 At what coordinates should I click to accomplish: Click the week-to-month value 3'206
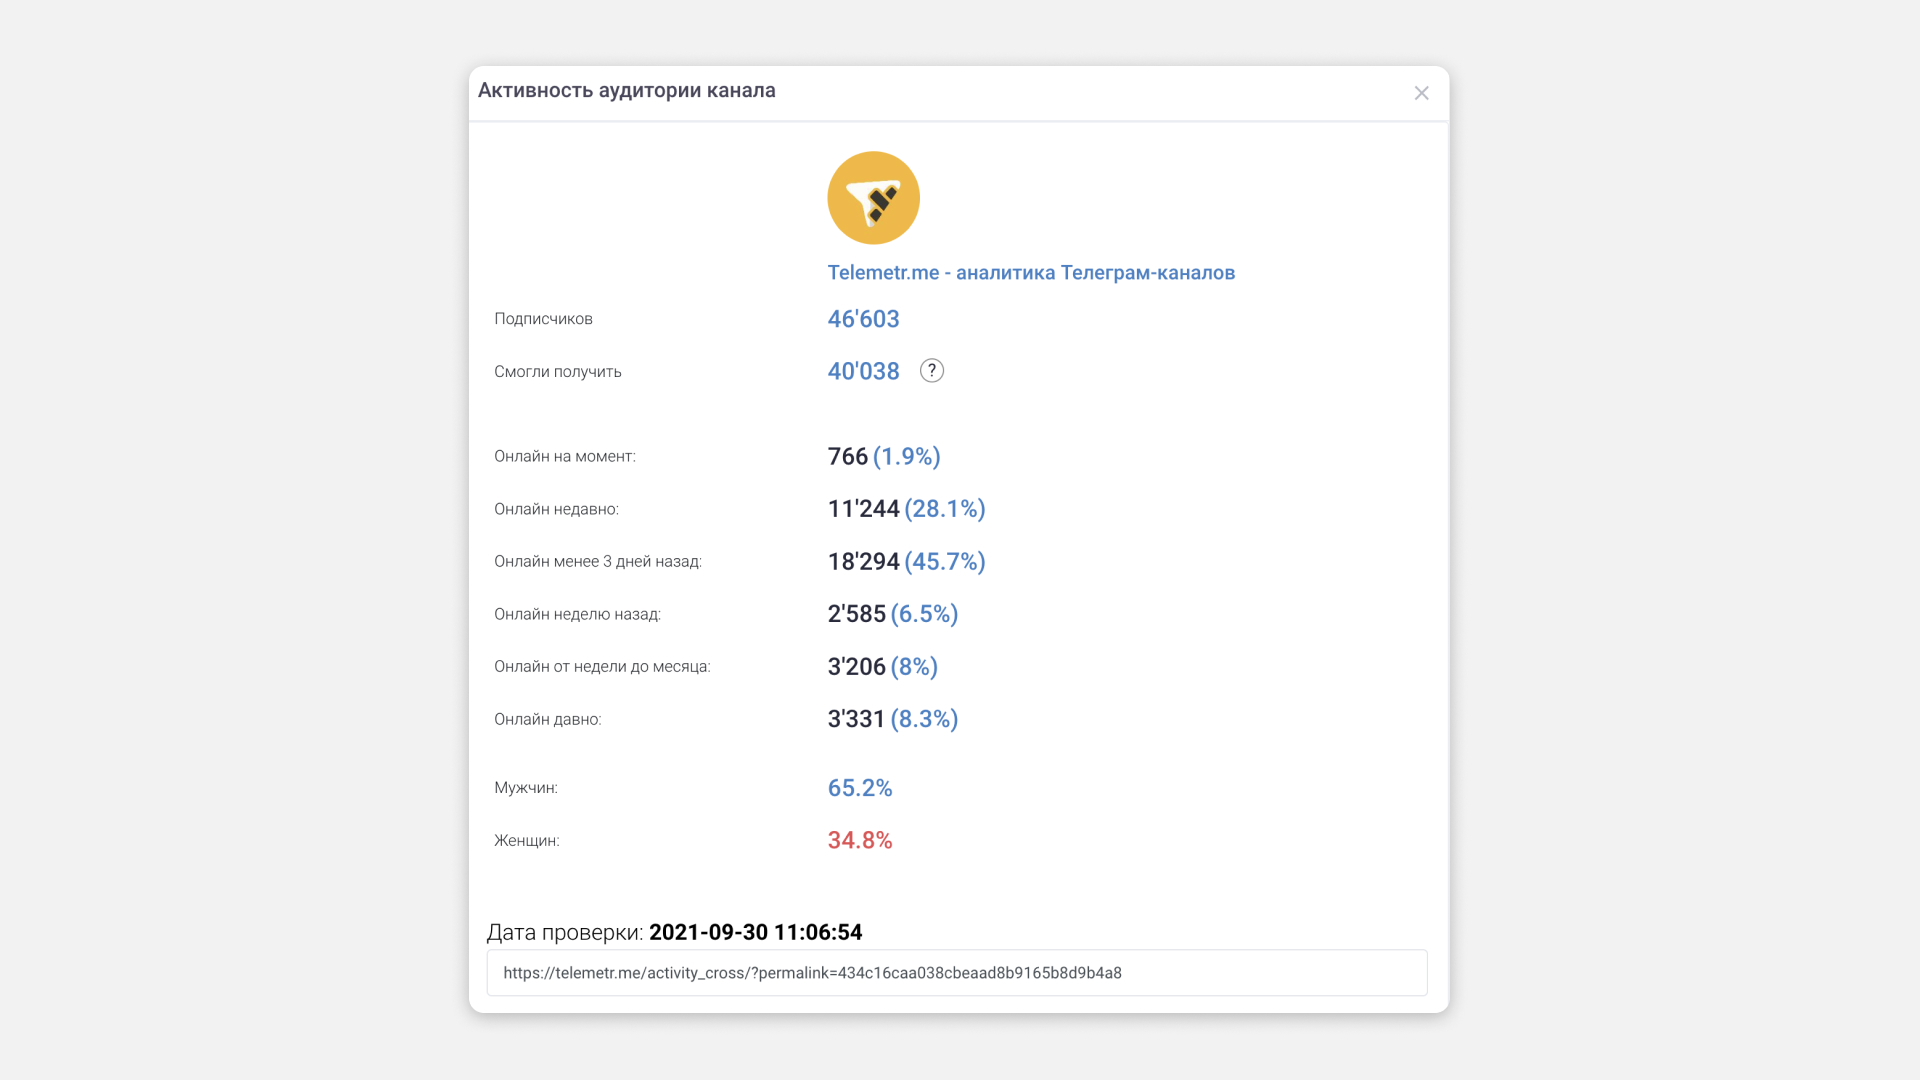(x=856, y=667)
